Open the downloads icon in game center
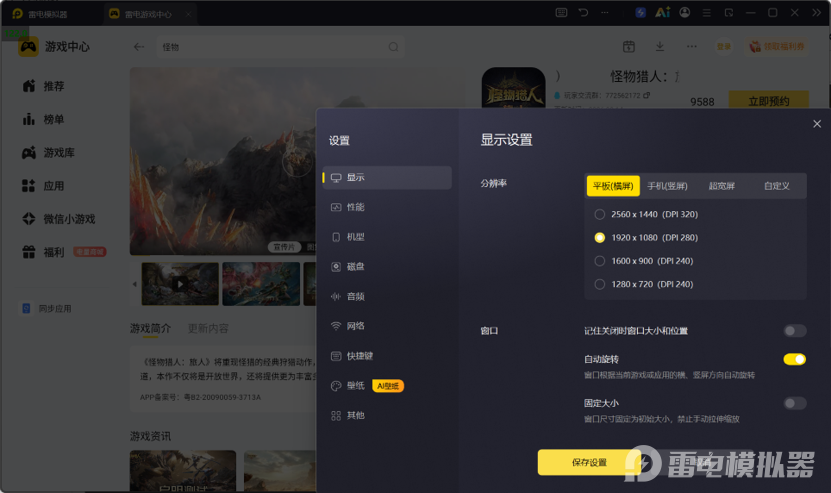 [x=660, y=47]
